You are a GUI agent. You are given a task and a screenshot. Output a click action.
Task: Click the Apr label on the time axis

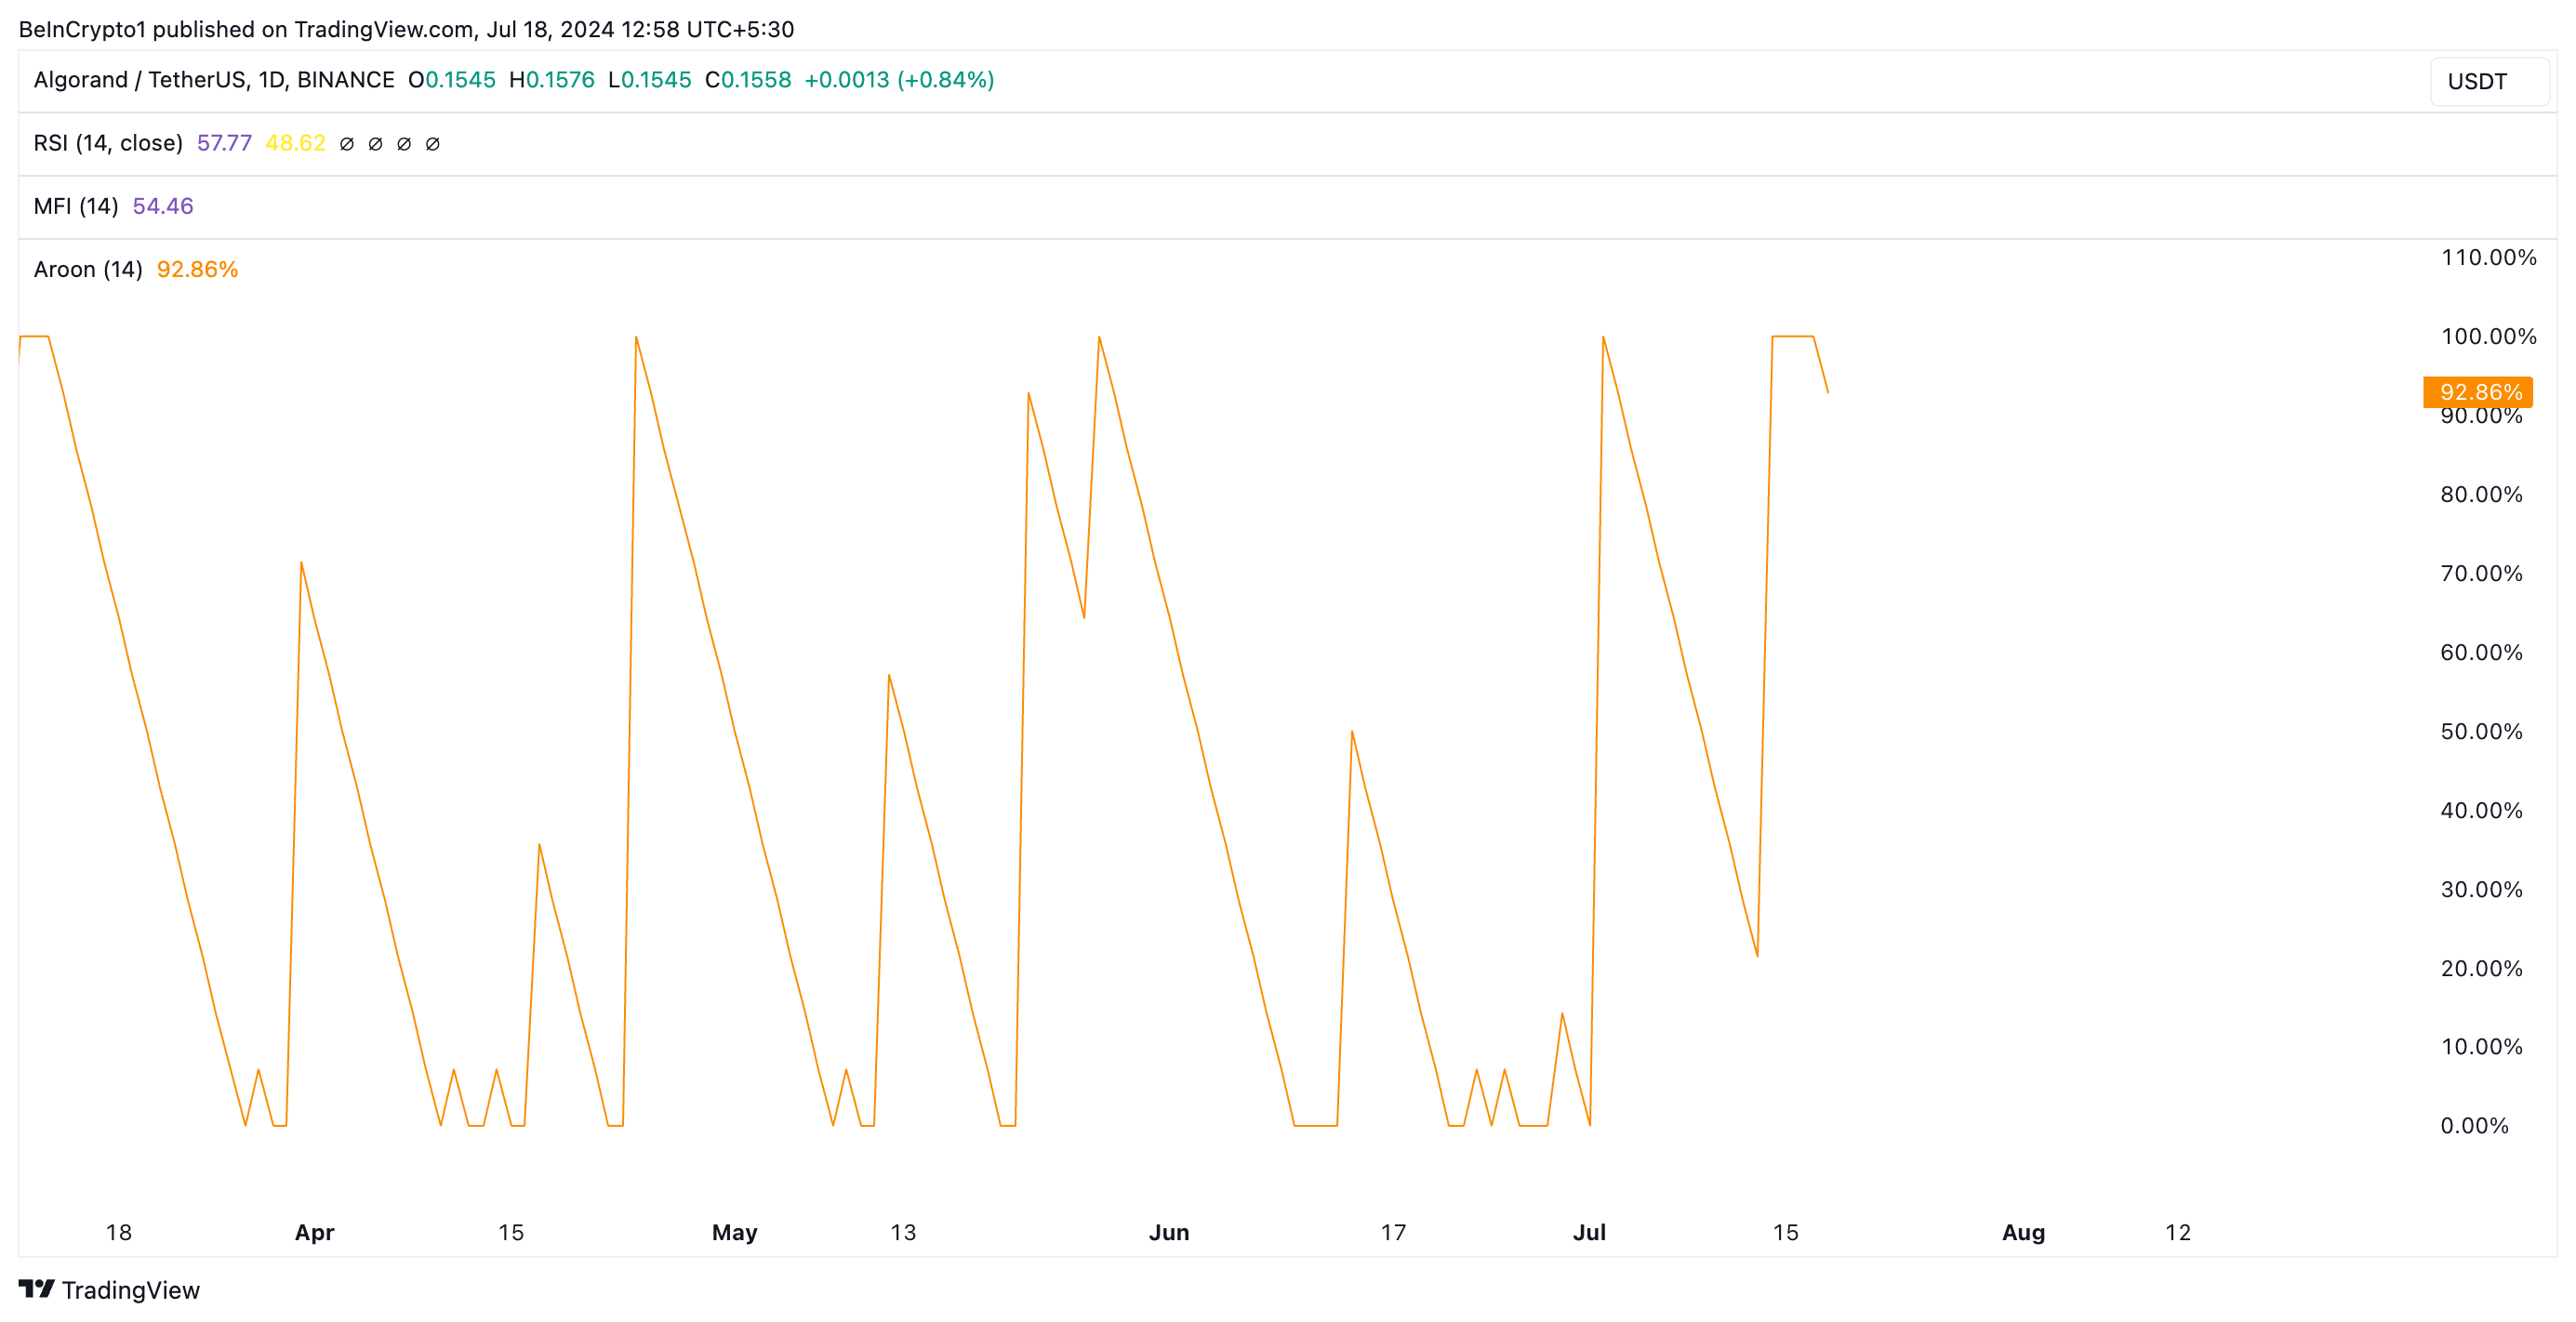coord(314,1232)
